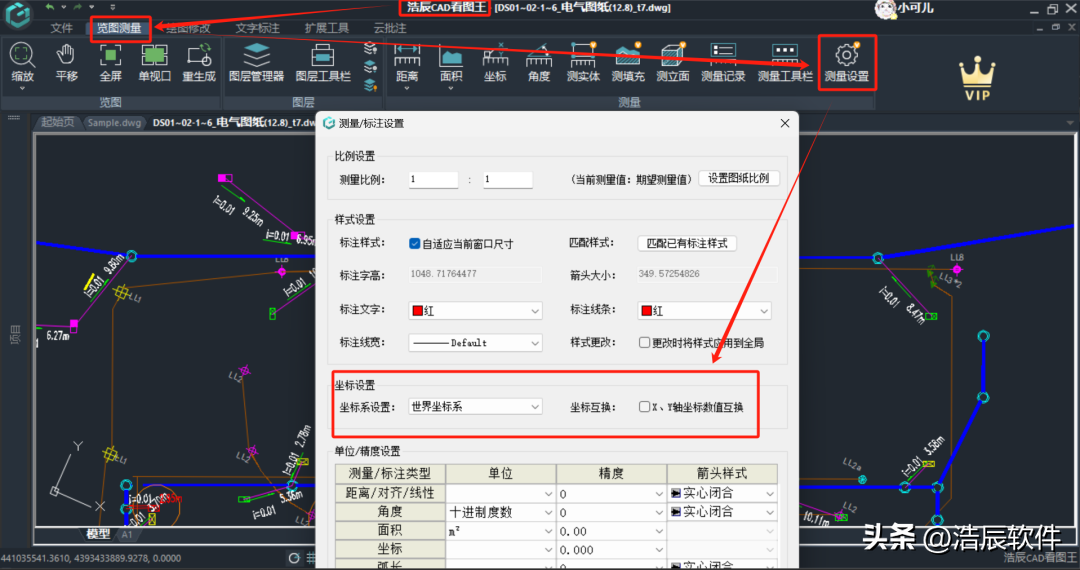Click the second 测量比例 input field
This screenshot has height=570, width=1080.
[x=508, y=180]
